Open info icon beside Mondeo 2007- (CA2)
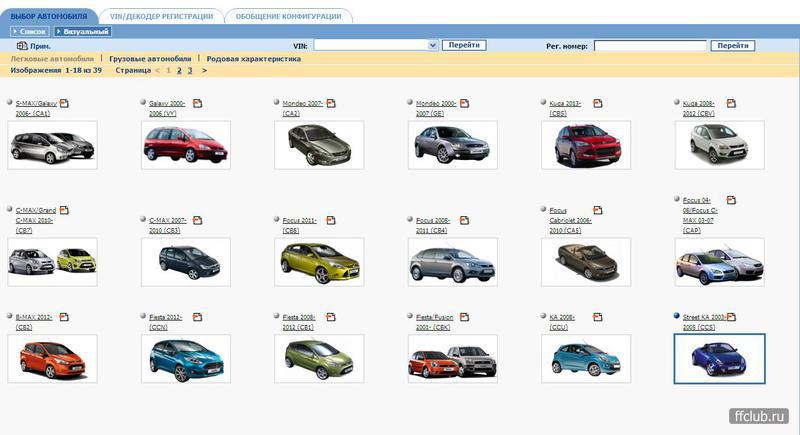Image resolution: width=800 pixels, height=435 pixels. pyautogui.click(x=331, y=104)
